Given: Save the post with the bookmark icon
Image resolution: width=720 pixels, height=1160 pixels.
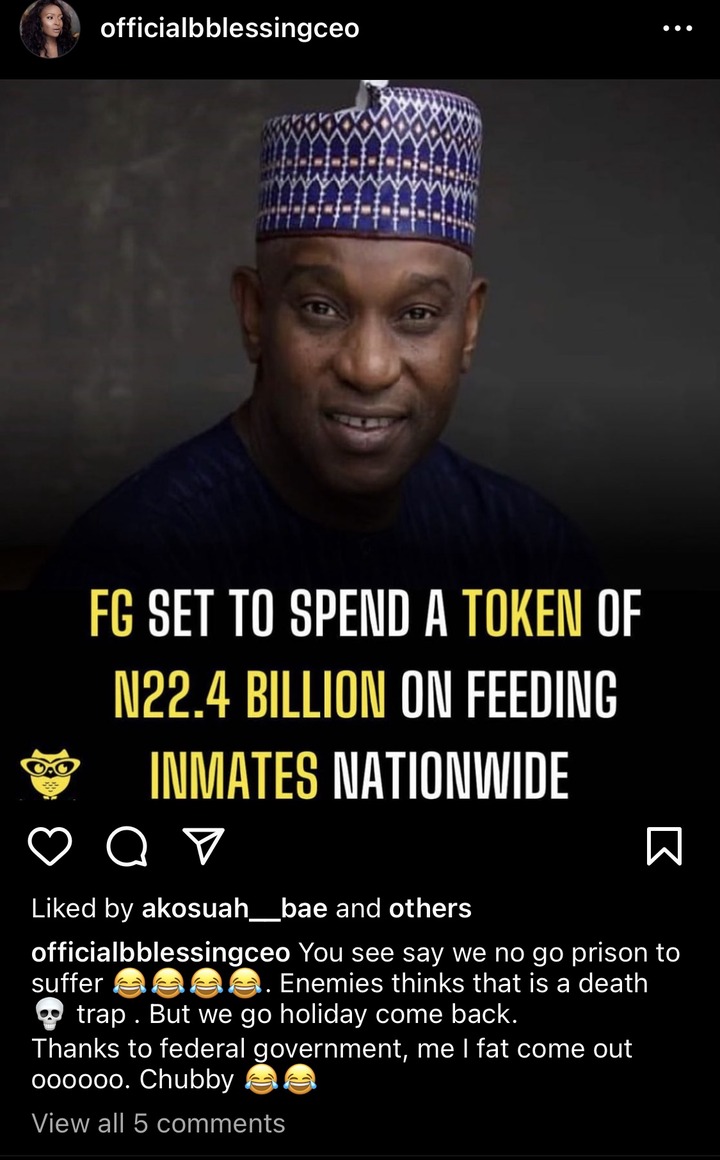Looking at the screenshot, I should tap(664, 846).
